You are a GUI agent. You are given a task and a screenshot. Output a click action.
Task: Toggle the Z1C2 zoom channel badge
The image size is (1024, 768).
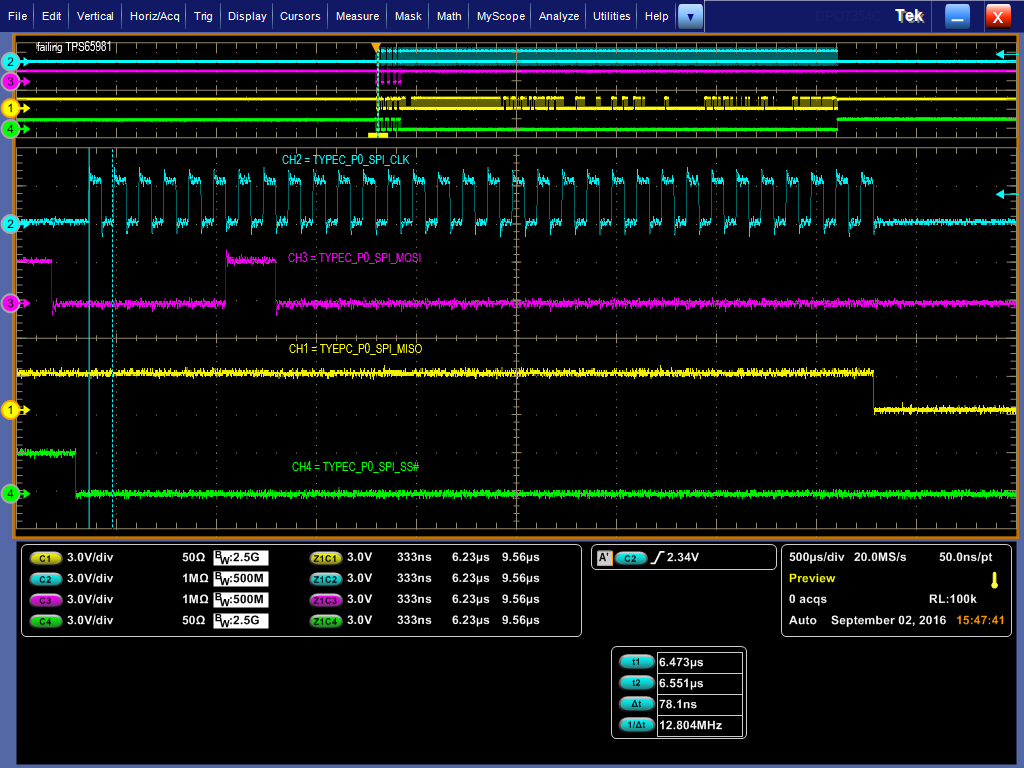[325, 579]
